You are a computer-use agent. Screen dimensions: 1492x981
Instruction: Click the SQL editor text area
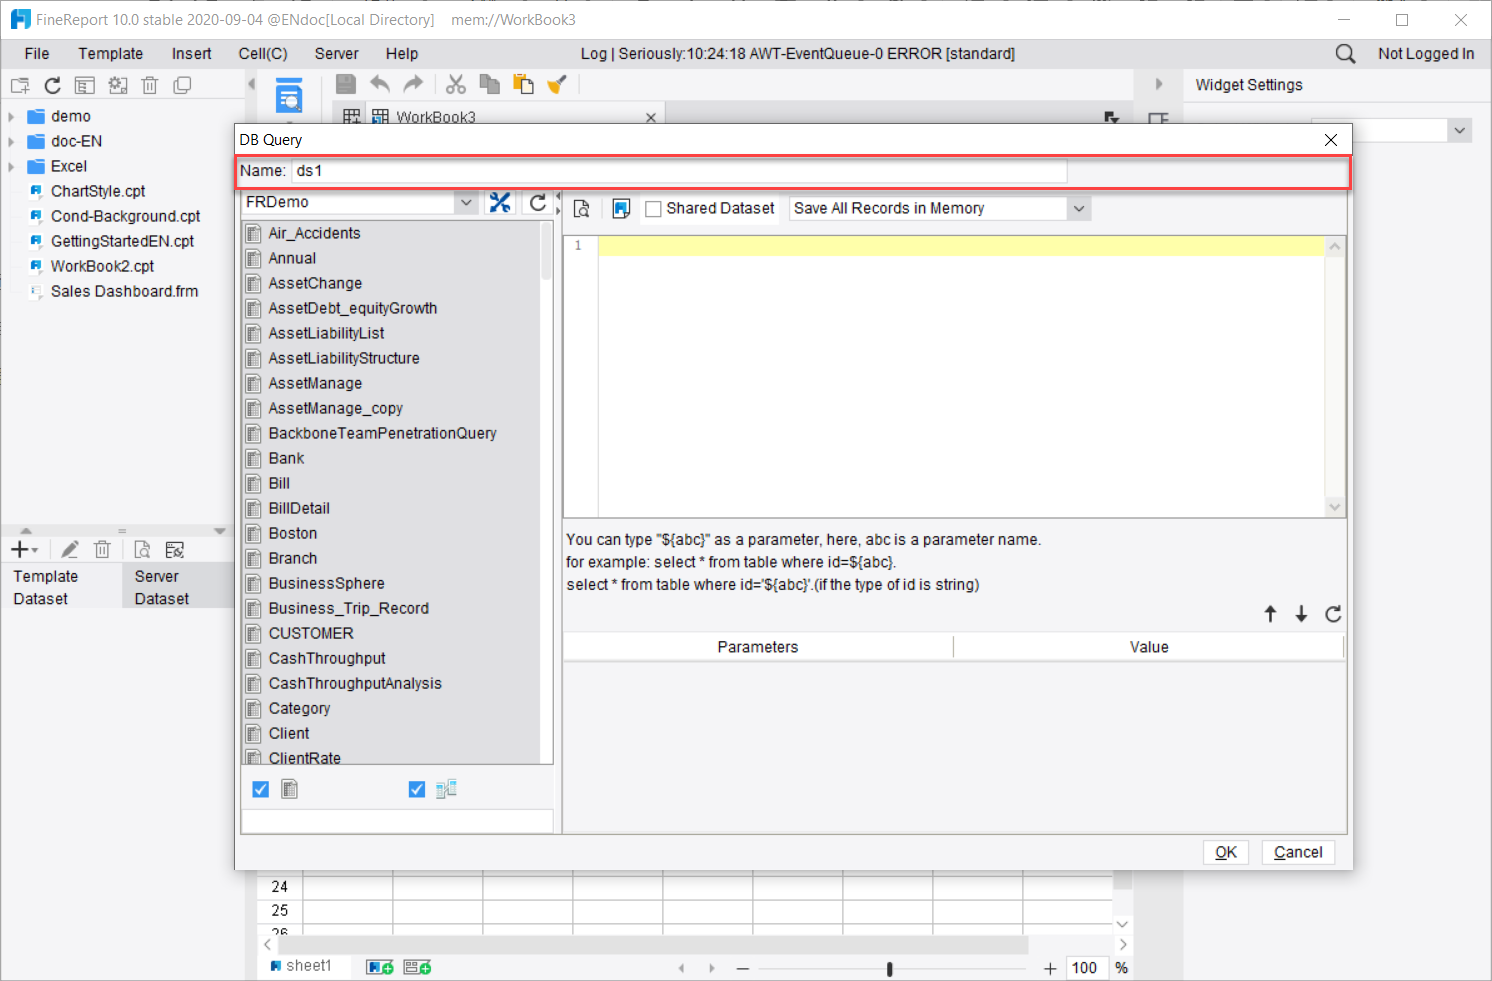click(961, 376)
